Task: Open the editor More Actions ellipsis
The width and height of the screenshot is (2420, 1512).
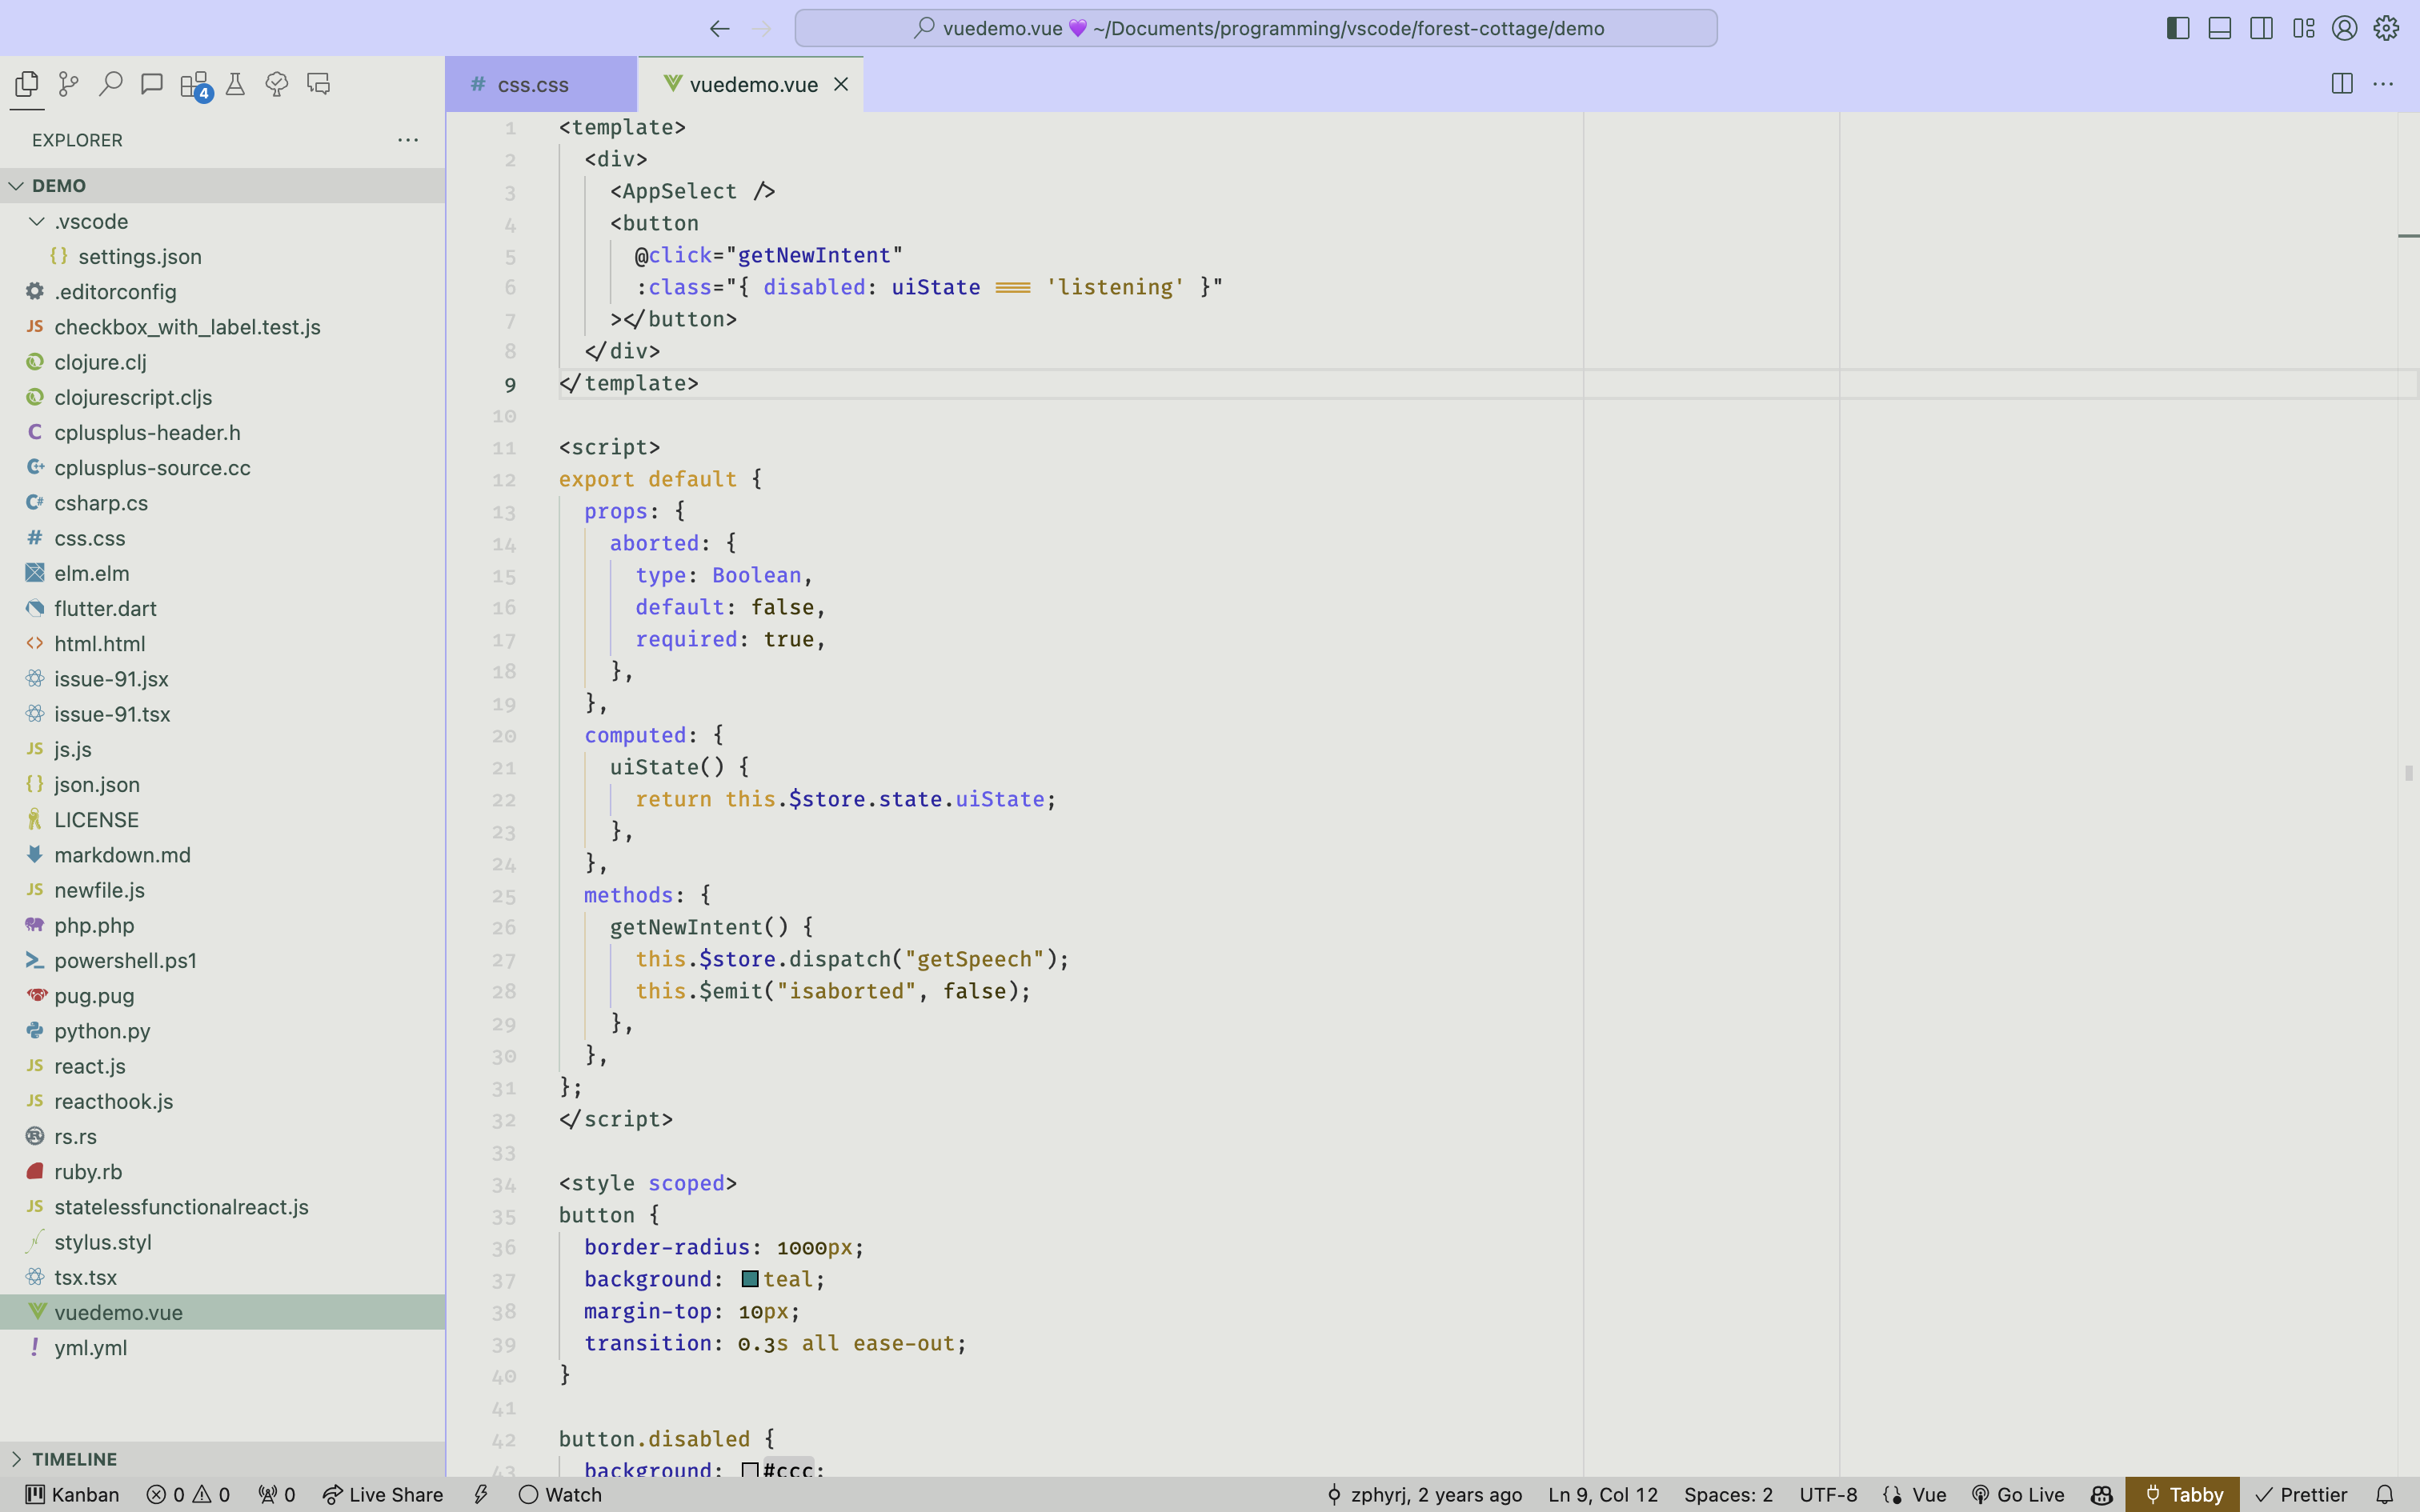Action: (2383, 84)
